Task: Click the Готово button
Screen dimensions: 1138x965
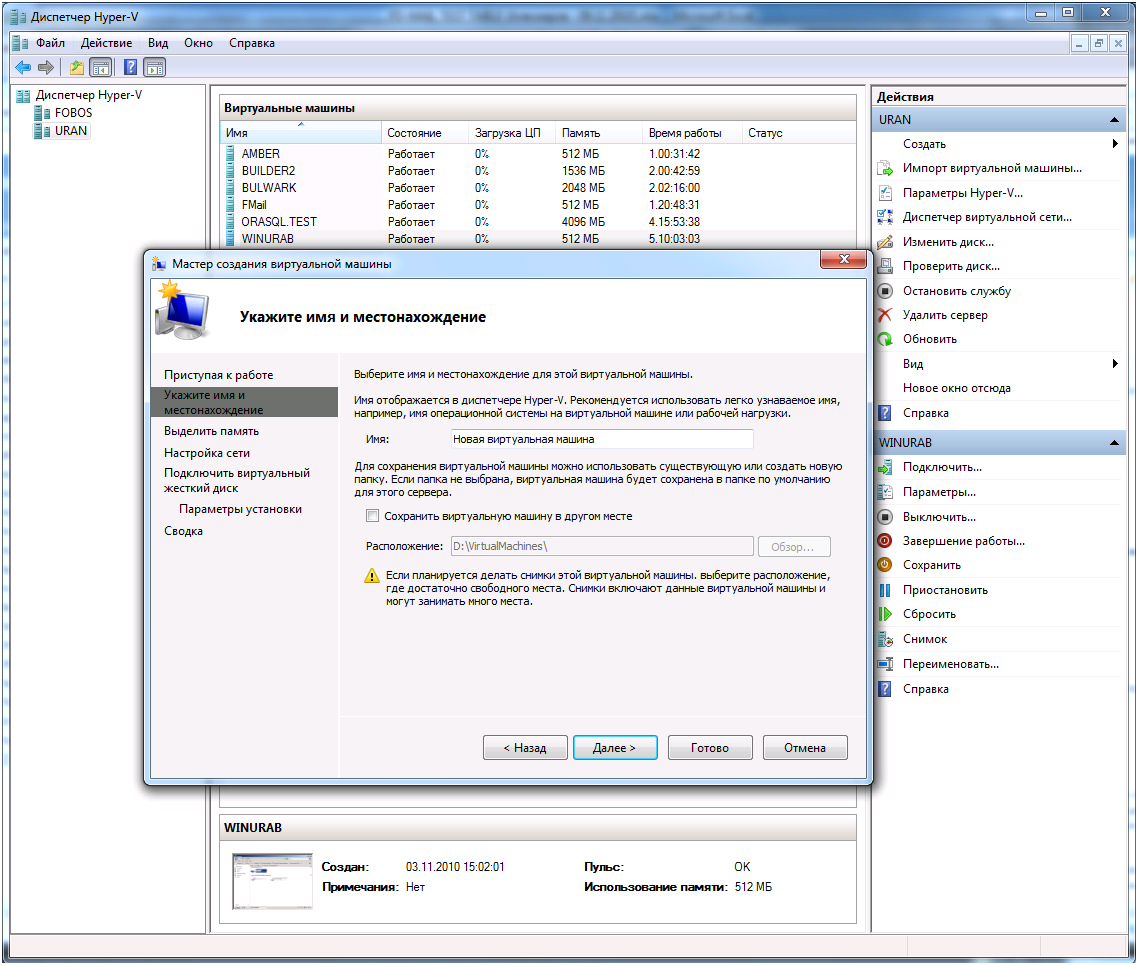Action: coord(710,747)
